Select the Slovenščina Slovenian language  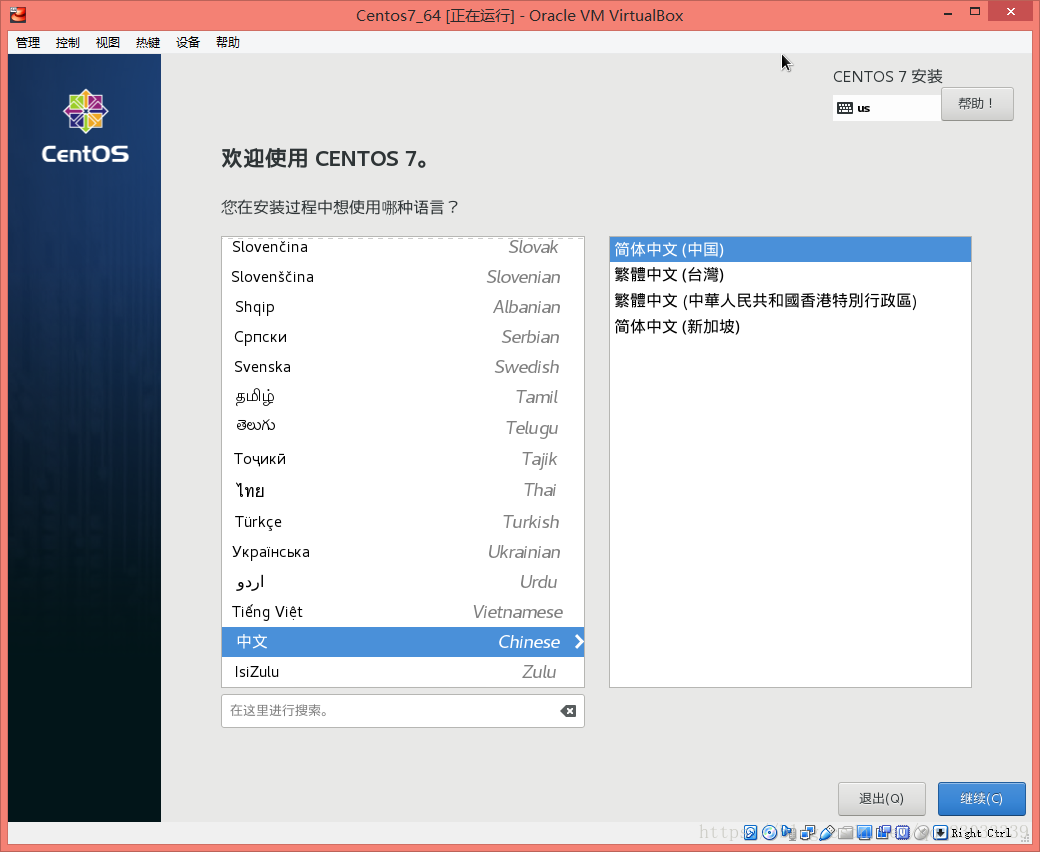tap(403, 277)
